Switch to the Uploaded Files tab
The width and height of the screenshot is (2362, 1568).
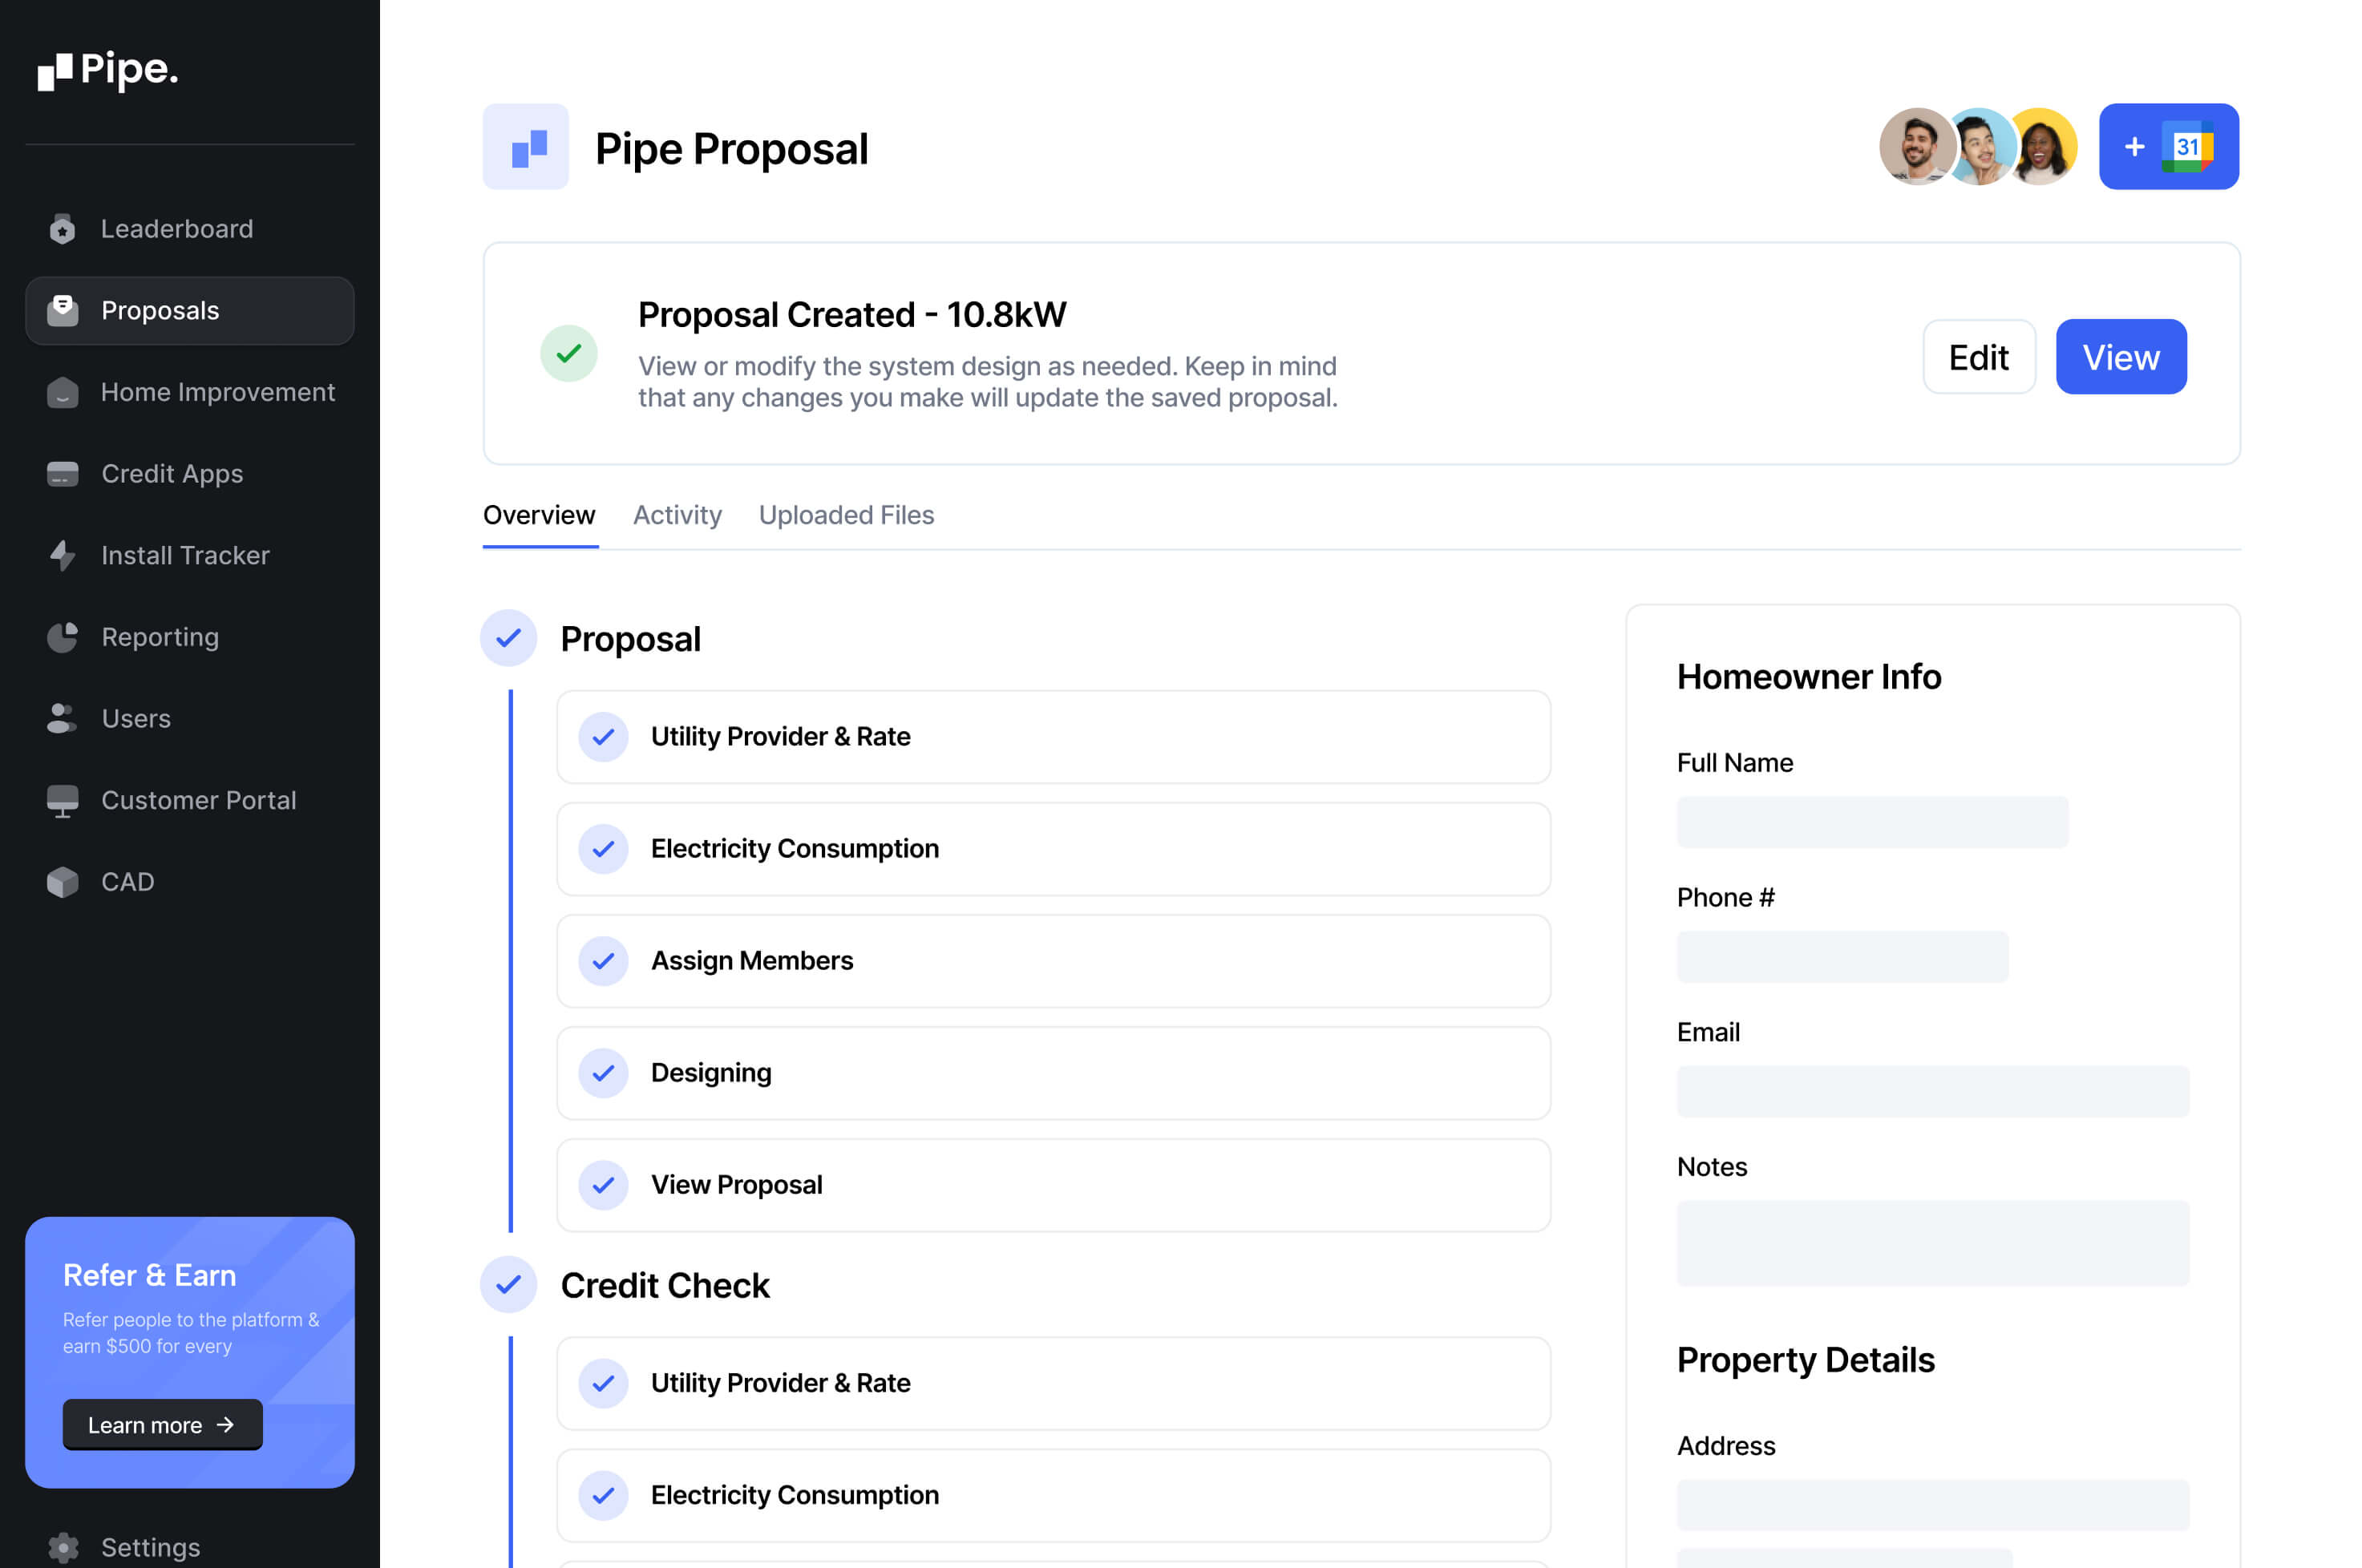pyautogui.click(x=846, y=515)
